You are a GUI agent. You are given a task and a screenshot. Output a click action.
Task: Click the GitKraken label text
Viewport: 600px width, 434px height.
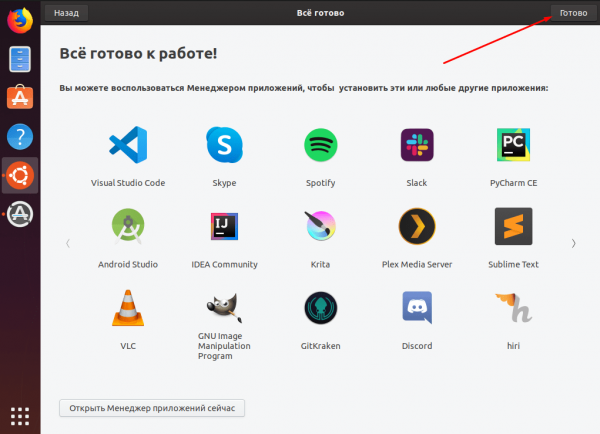321,346
